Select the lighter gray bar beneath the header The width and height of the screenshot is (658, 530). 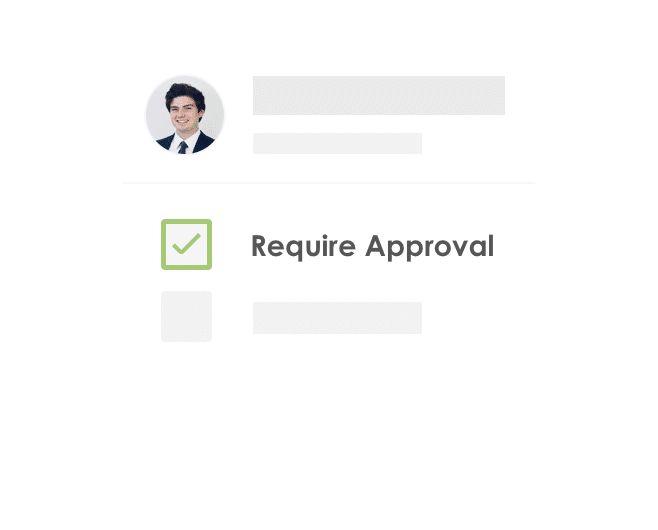coord(337,144)
